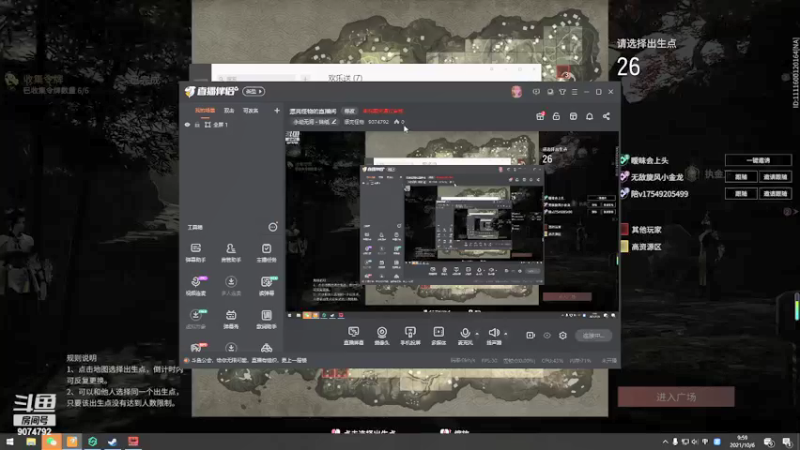Open the Windows Start button
The image size is (800, 450).
(x=10, y=442)
